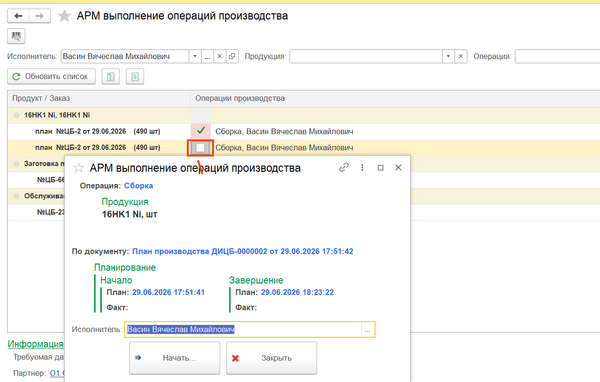
Task: Toggle the highlighted empty operation checkbox
Action: tap(200, 148)
